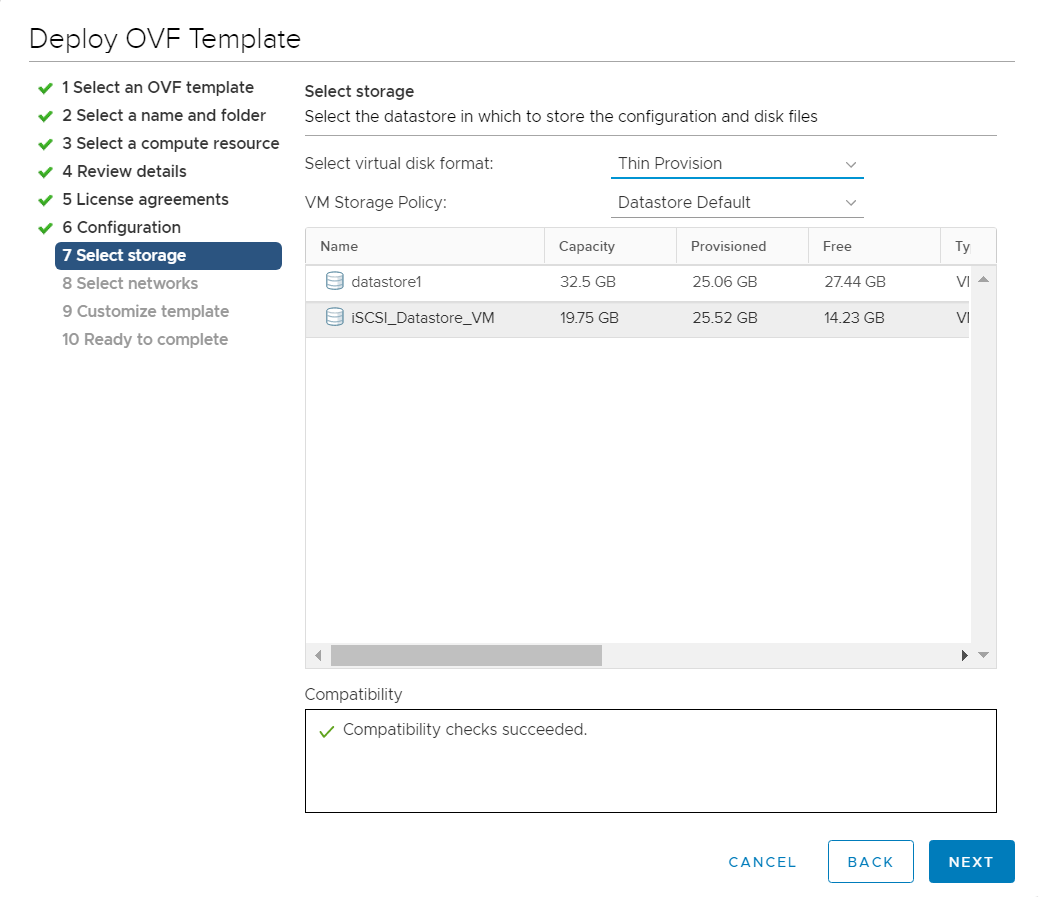Screen dimensions: 1041x897
Task: Click the 'Compatibility checks succeeded.' message
Action: click(x=465, y=729)
